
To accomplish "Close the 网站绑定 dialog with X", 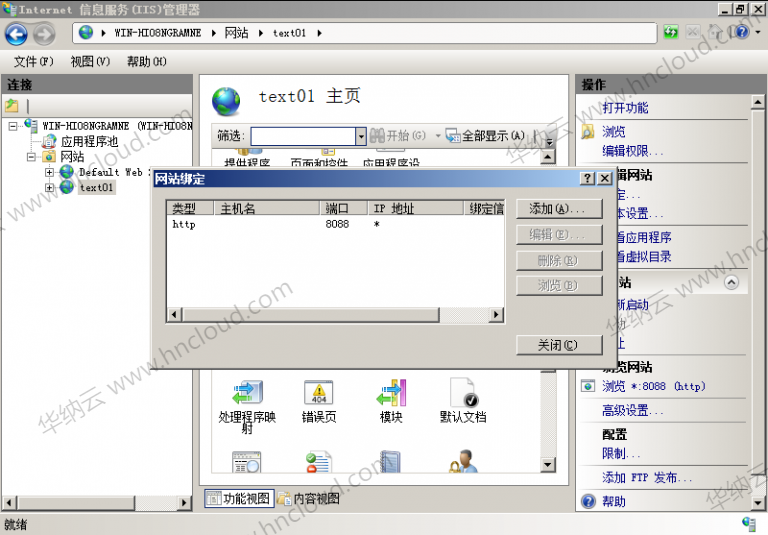I will coord(605,178).
